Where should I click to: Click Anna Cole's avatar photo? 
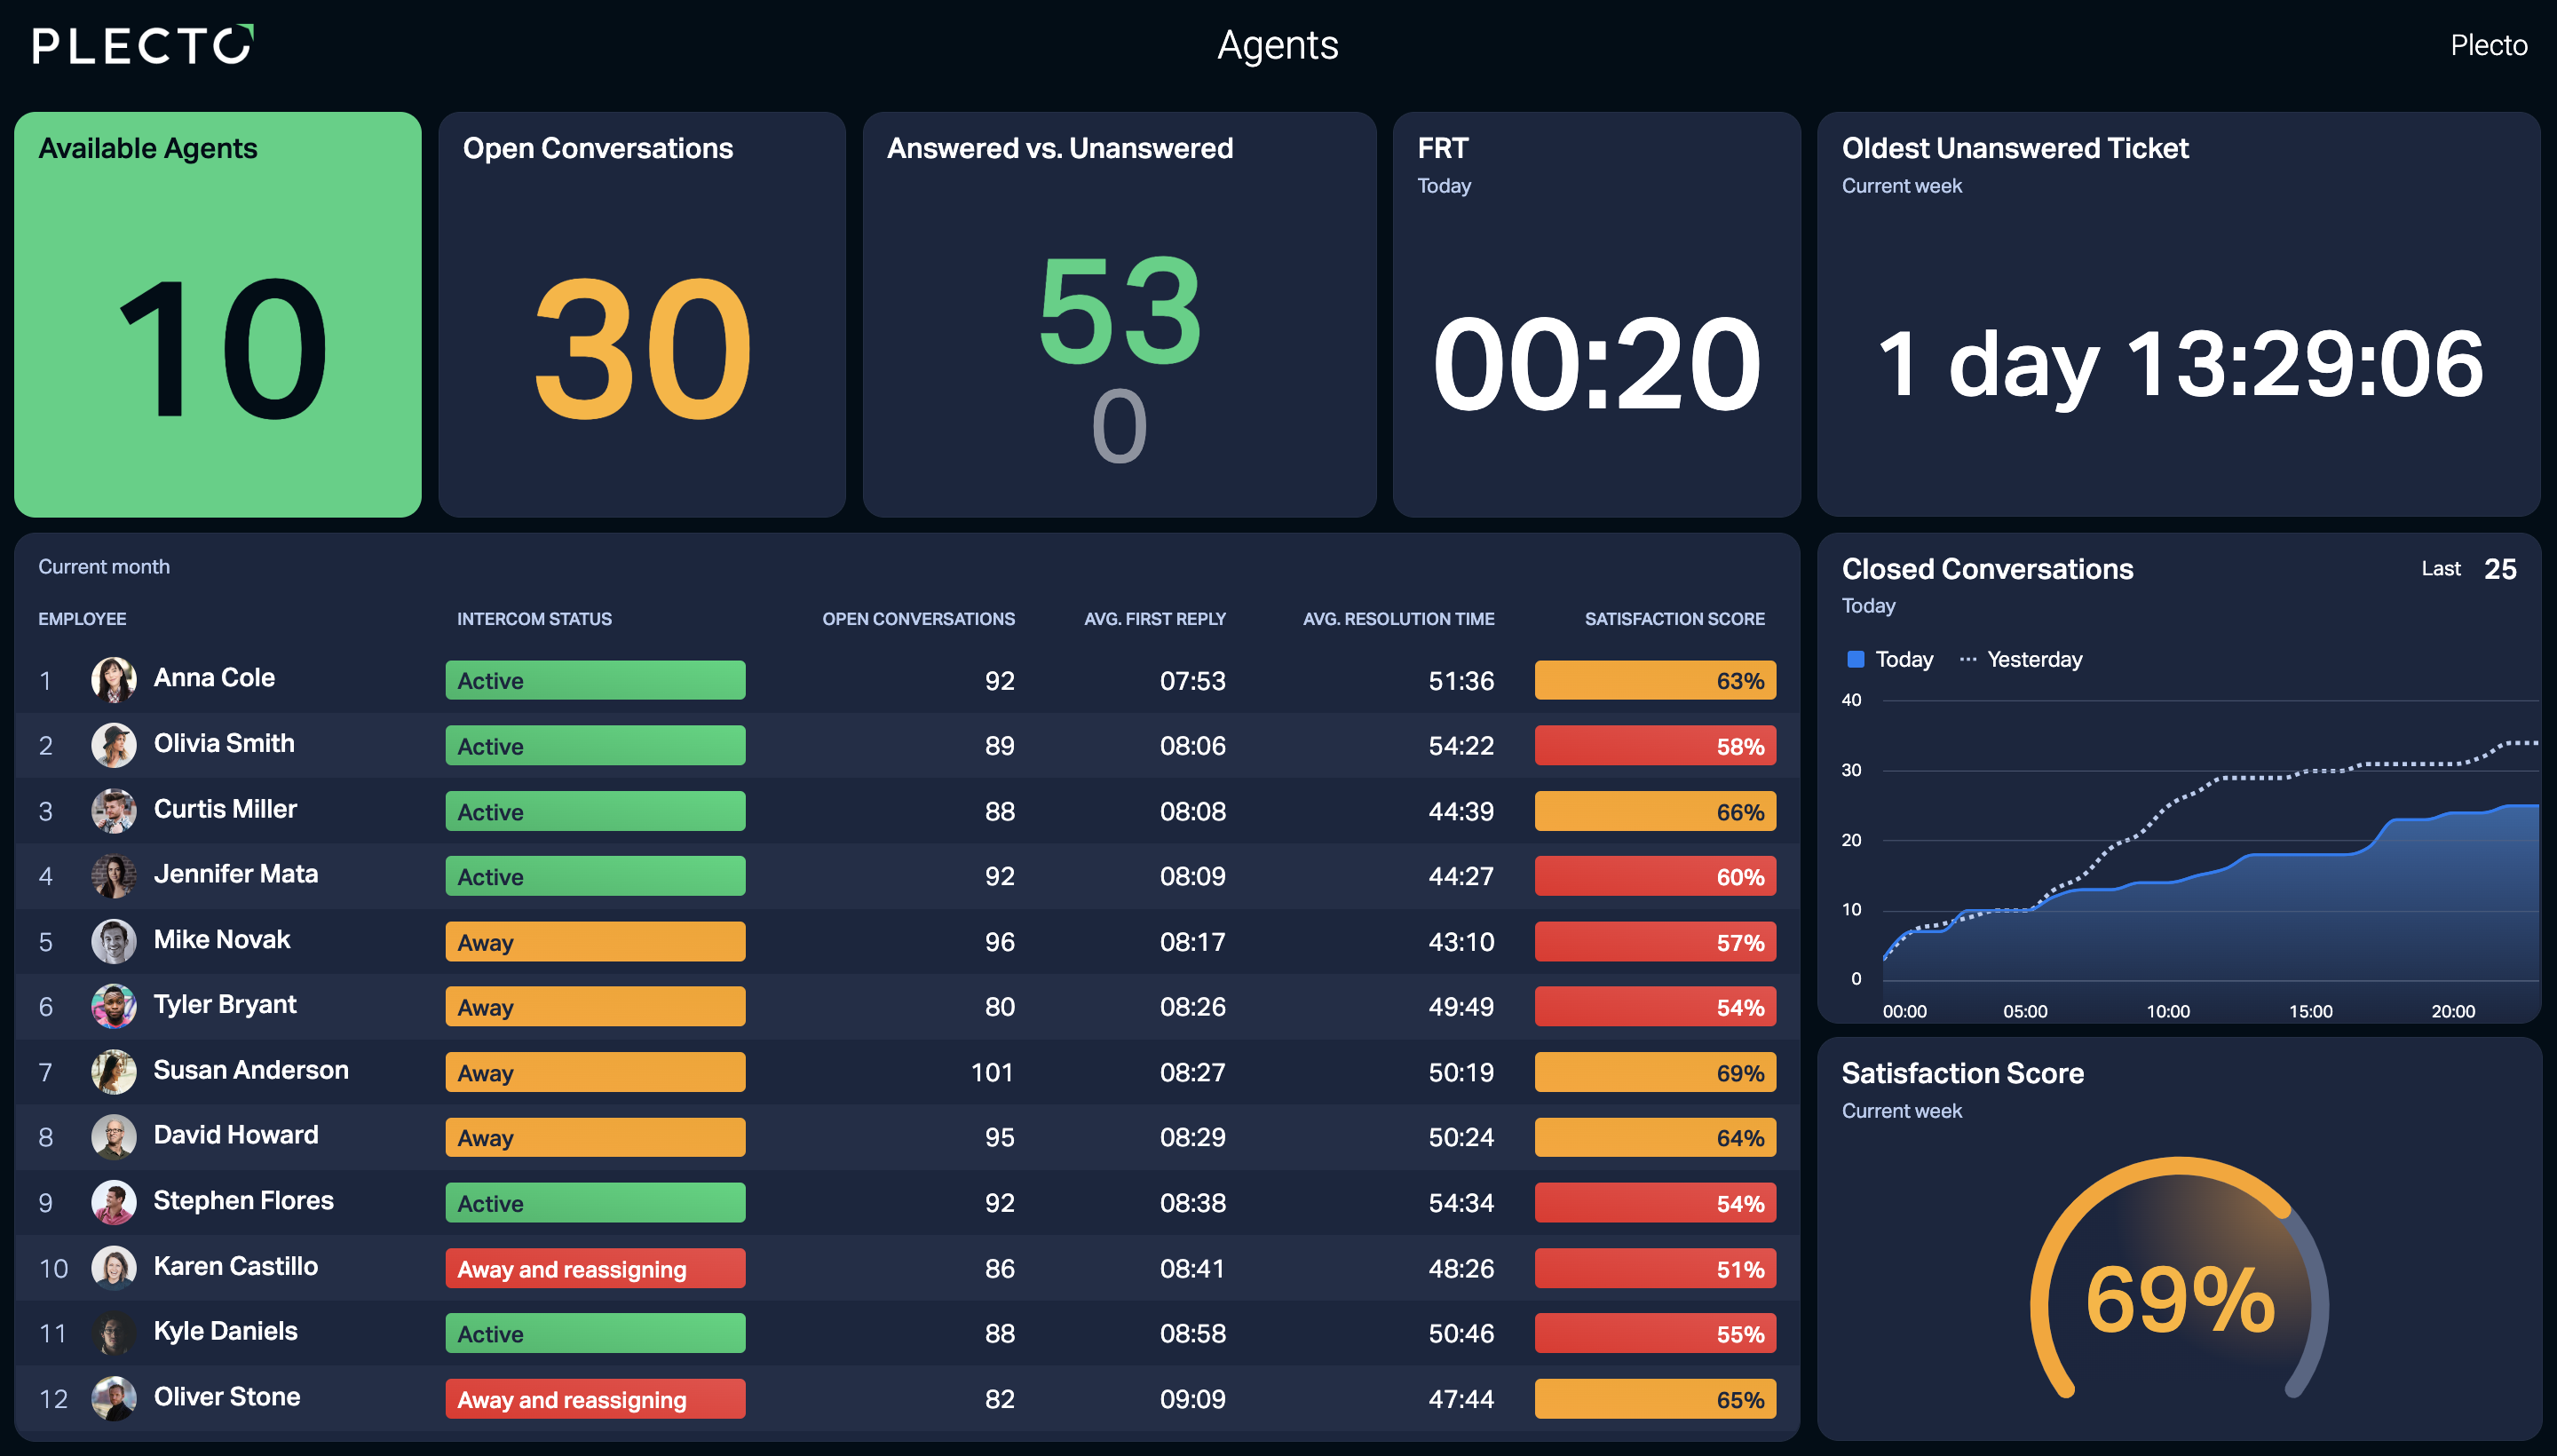pyautogui.click(x=114, y=680)
